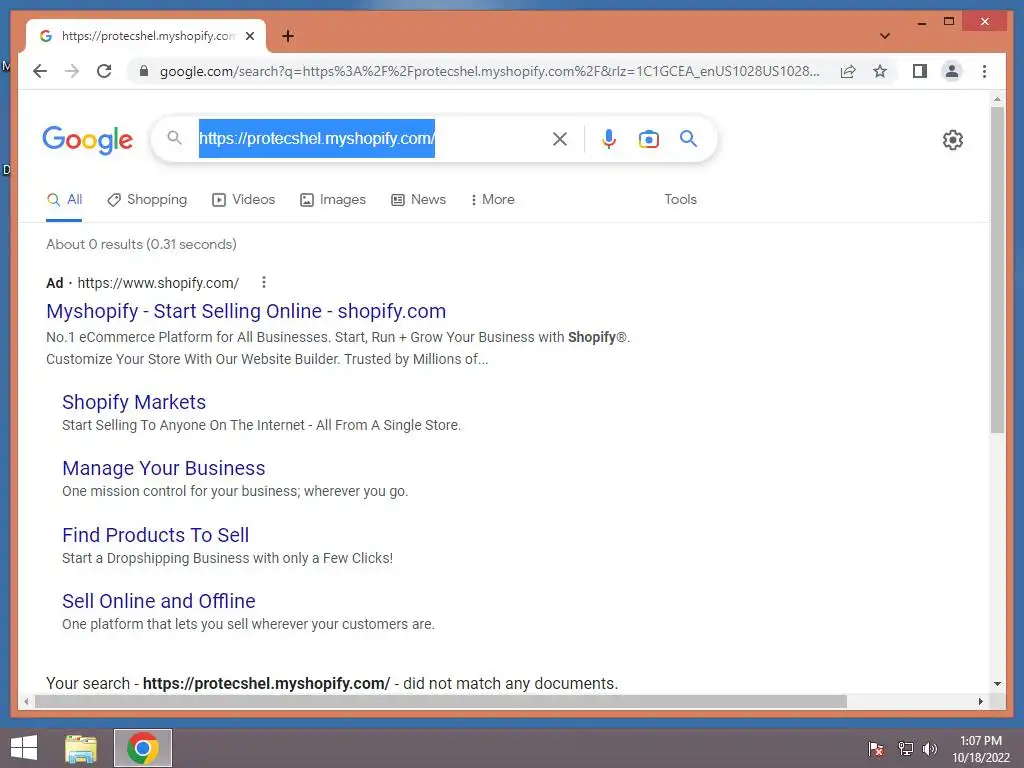Screen dimensions: 1024x768
Task: Bookmark this tab with the star
Action: click(x=880, y=71)
